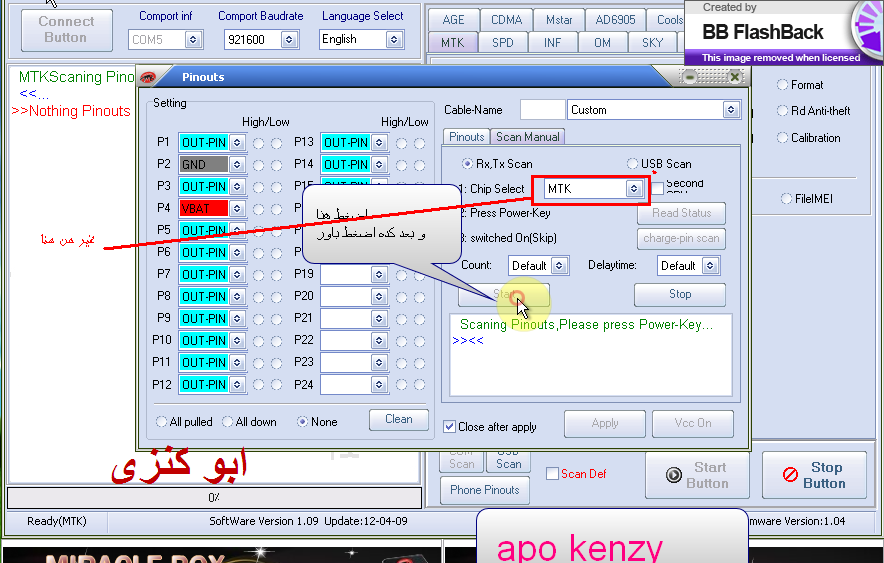Click the Start Button play icon
Image resolution: width=884 pixels, height=563 pixels.
pyautogui.click(x=674, y=475)
